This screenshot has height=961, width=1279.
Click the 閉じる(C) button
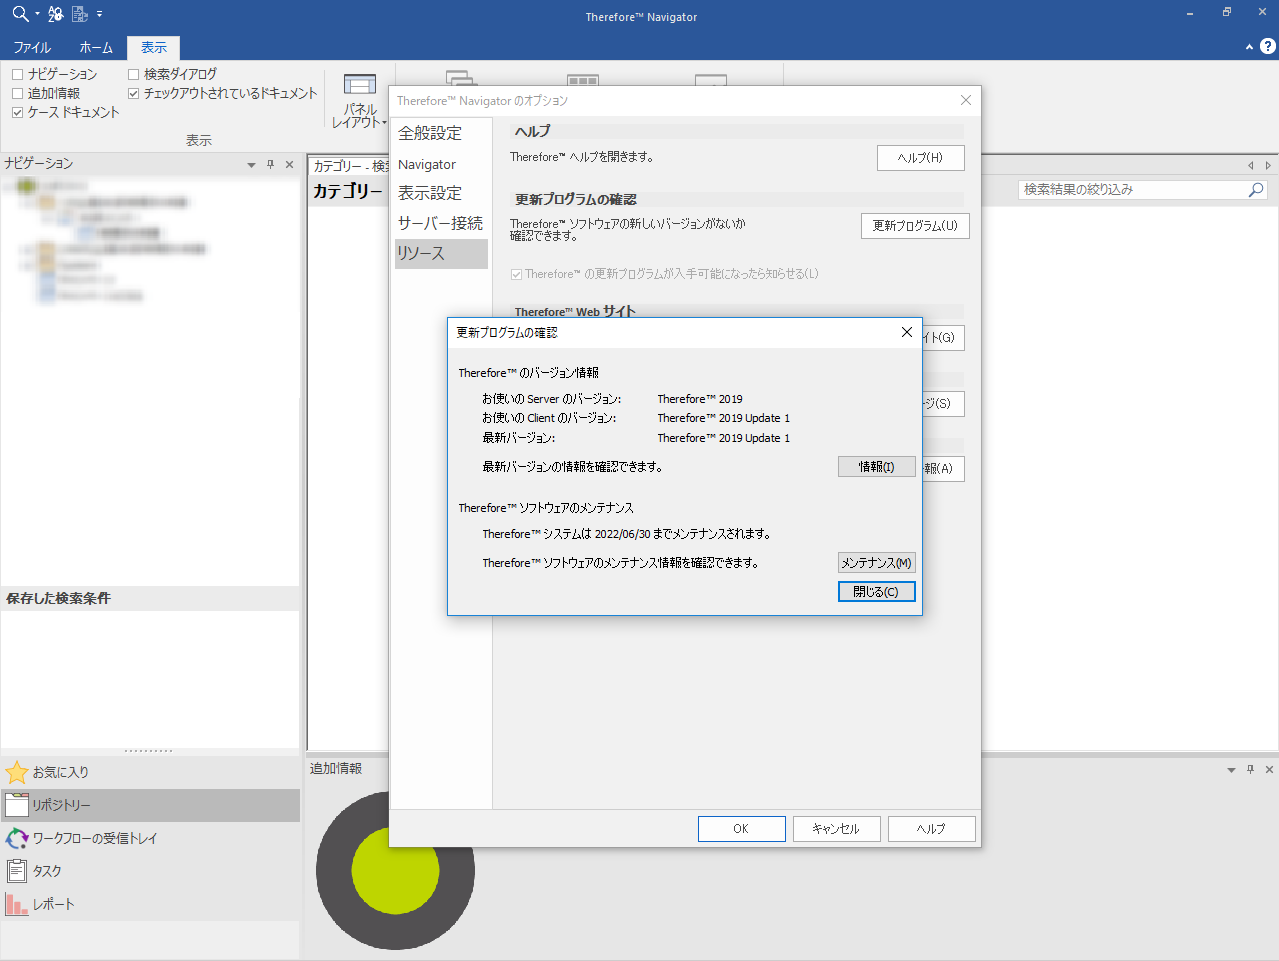point(877,592)
